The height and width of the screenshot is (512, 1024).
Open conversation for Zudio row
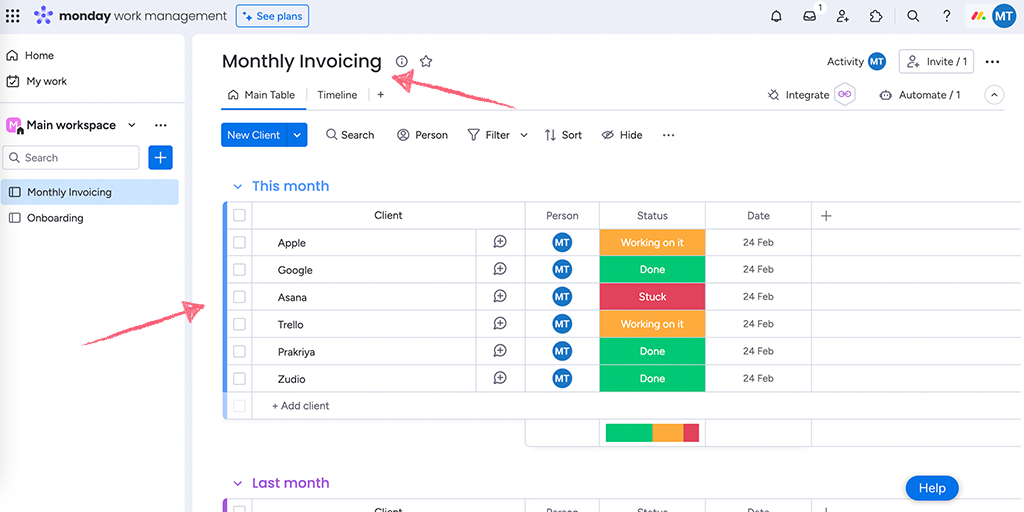click(x=500, y=378)
